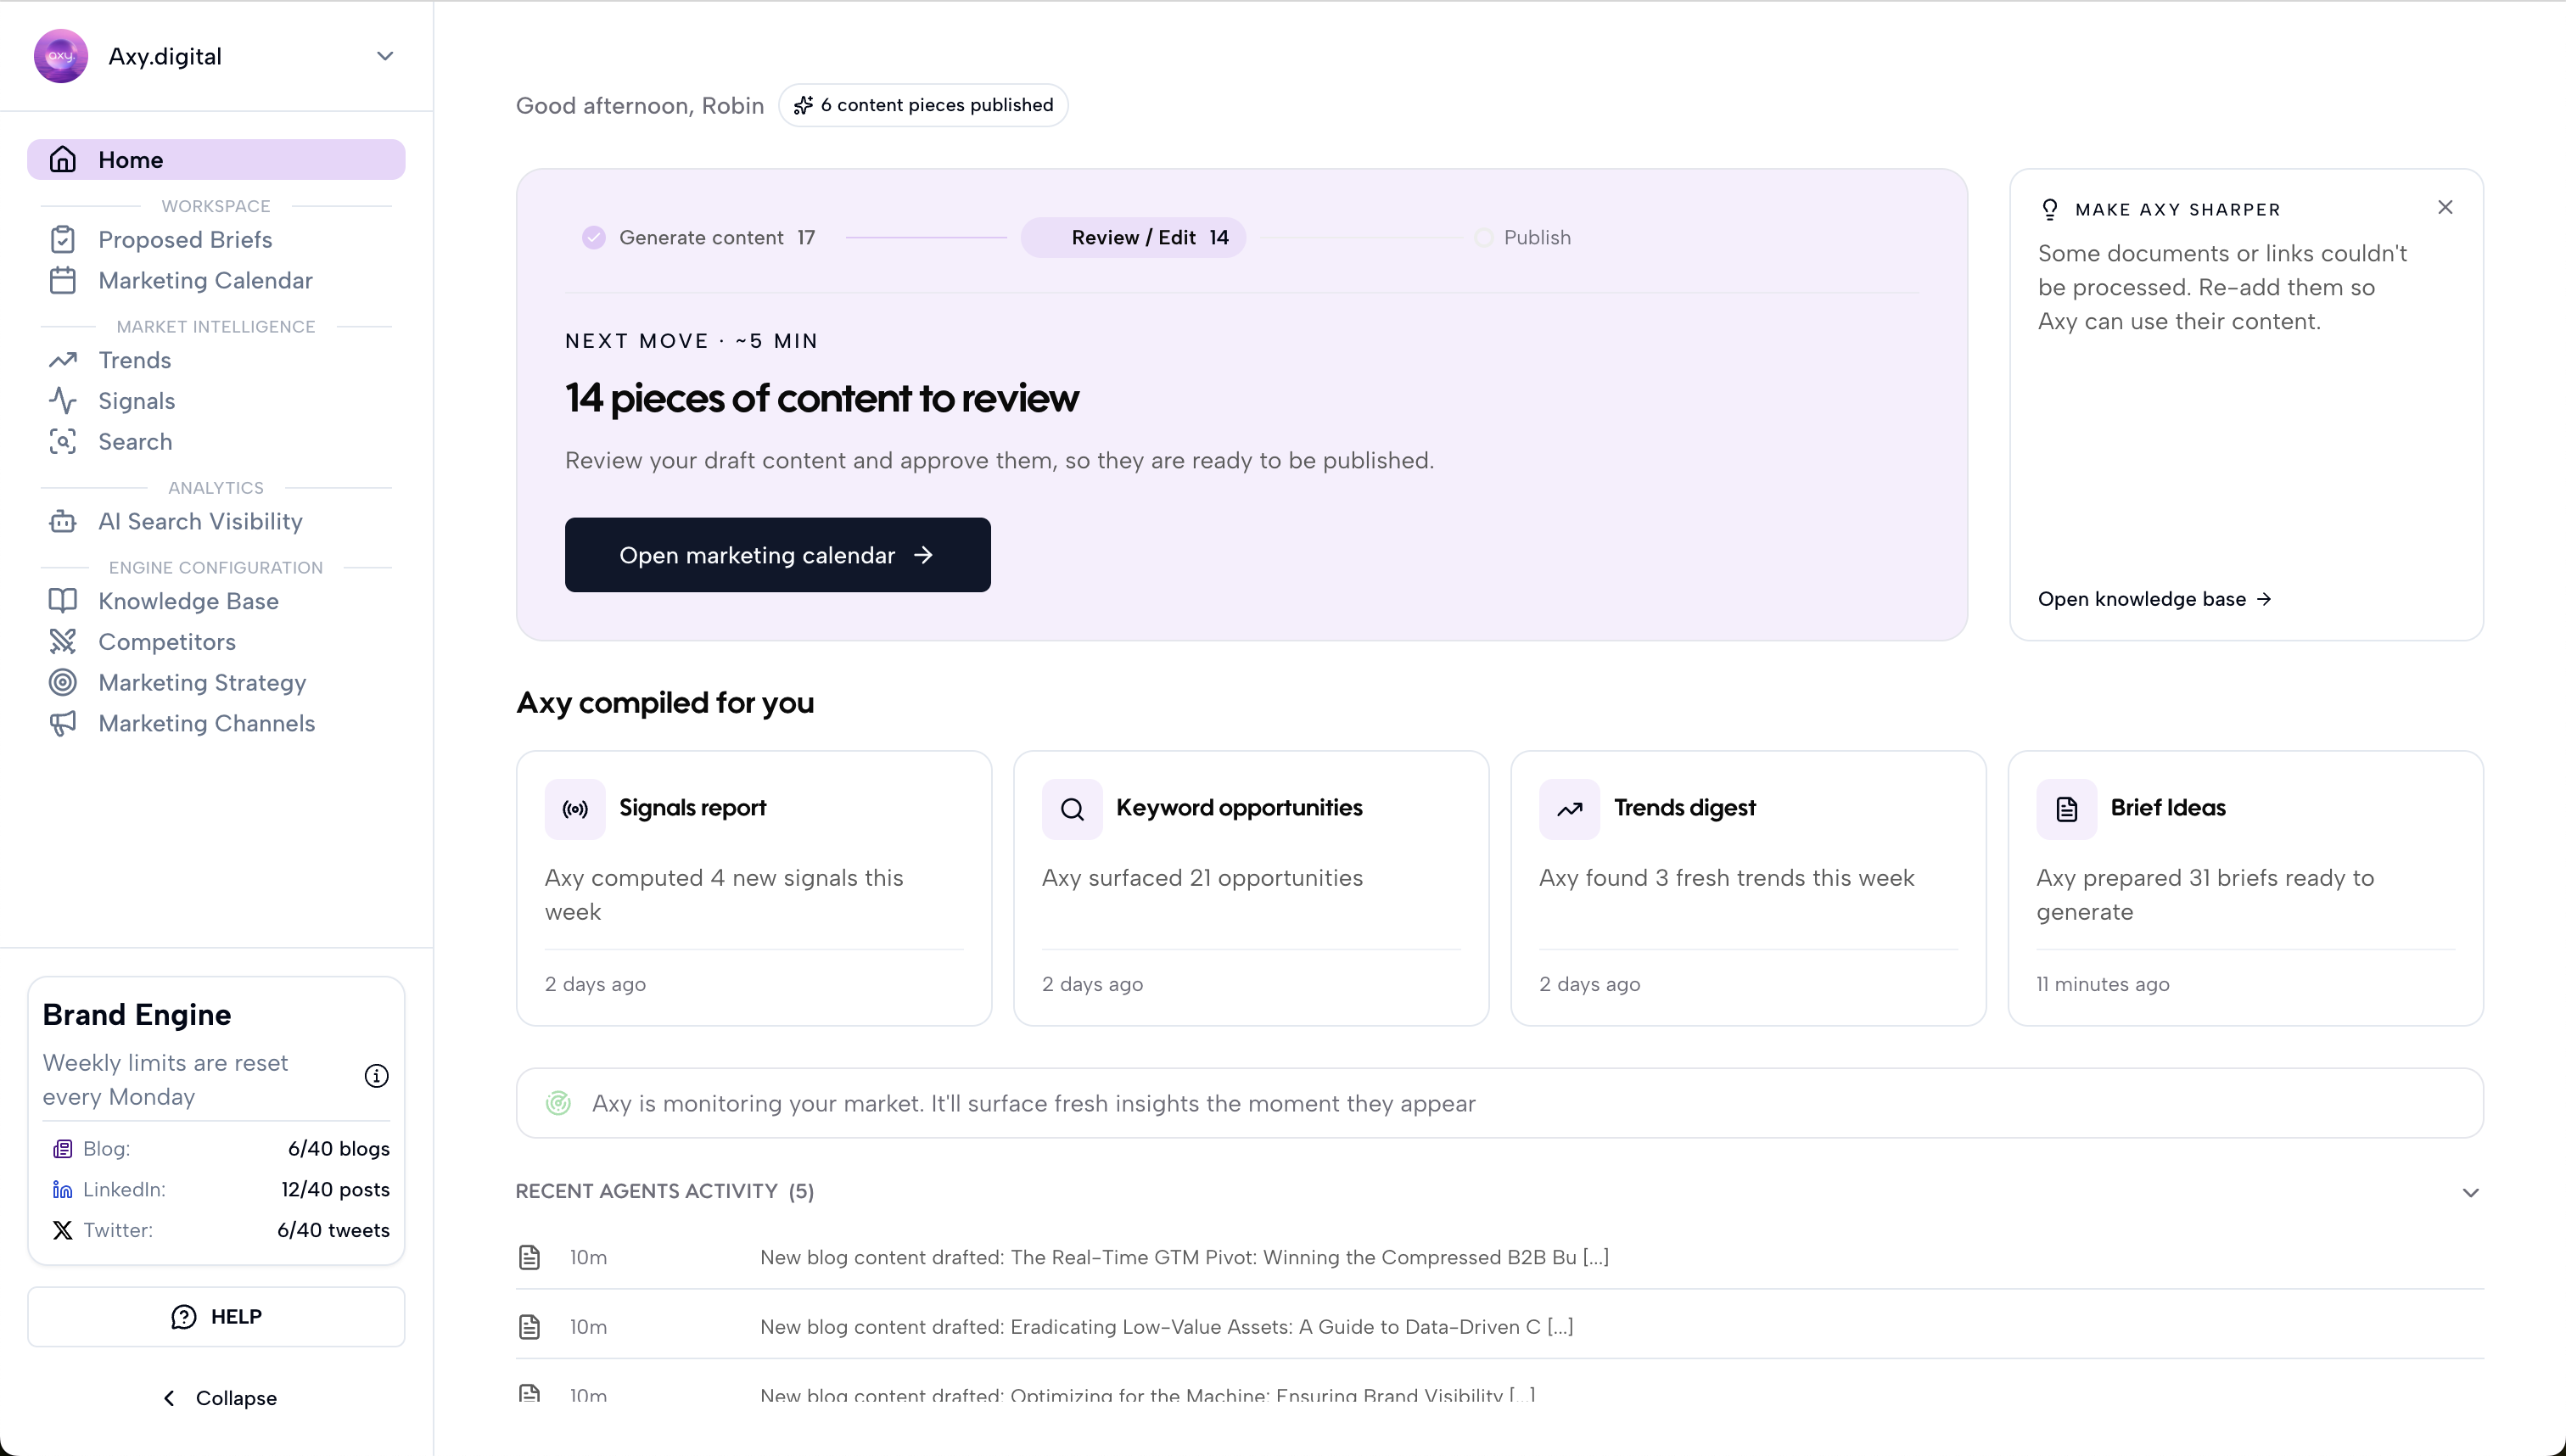Image resolution: width=2566 pixels, height=1456 pixels.
Task: Click the Marketing Channels megaphone icon
Action: coord(63,724)
